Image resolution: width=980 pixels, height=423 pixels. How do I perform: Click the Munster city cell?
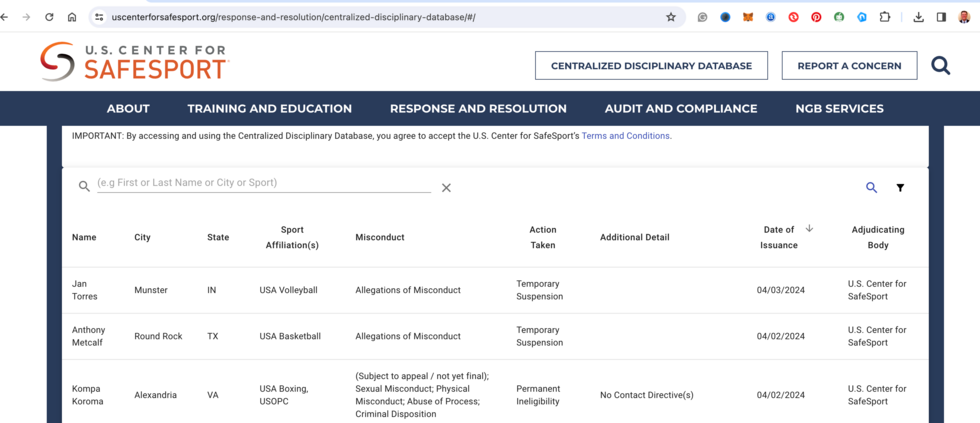[x=151, y=290]
